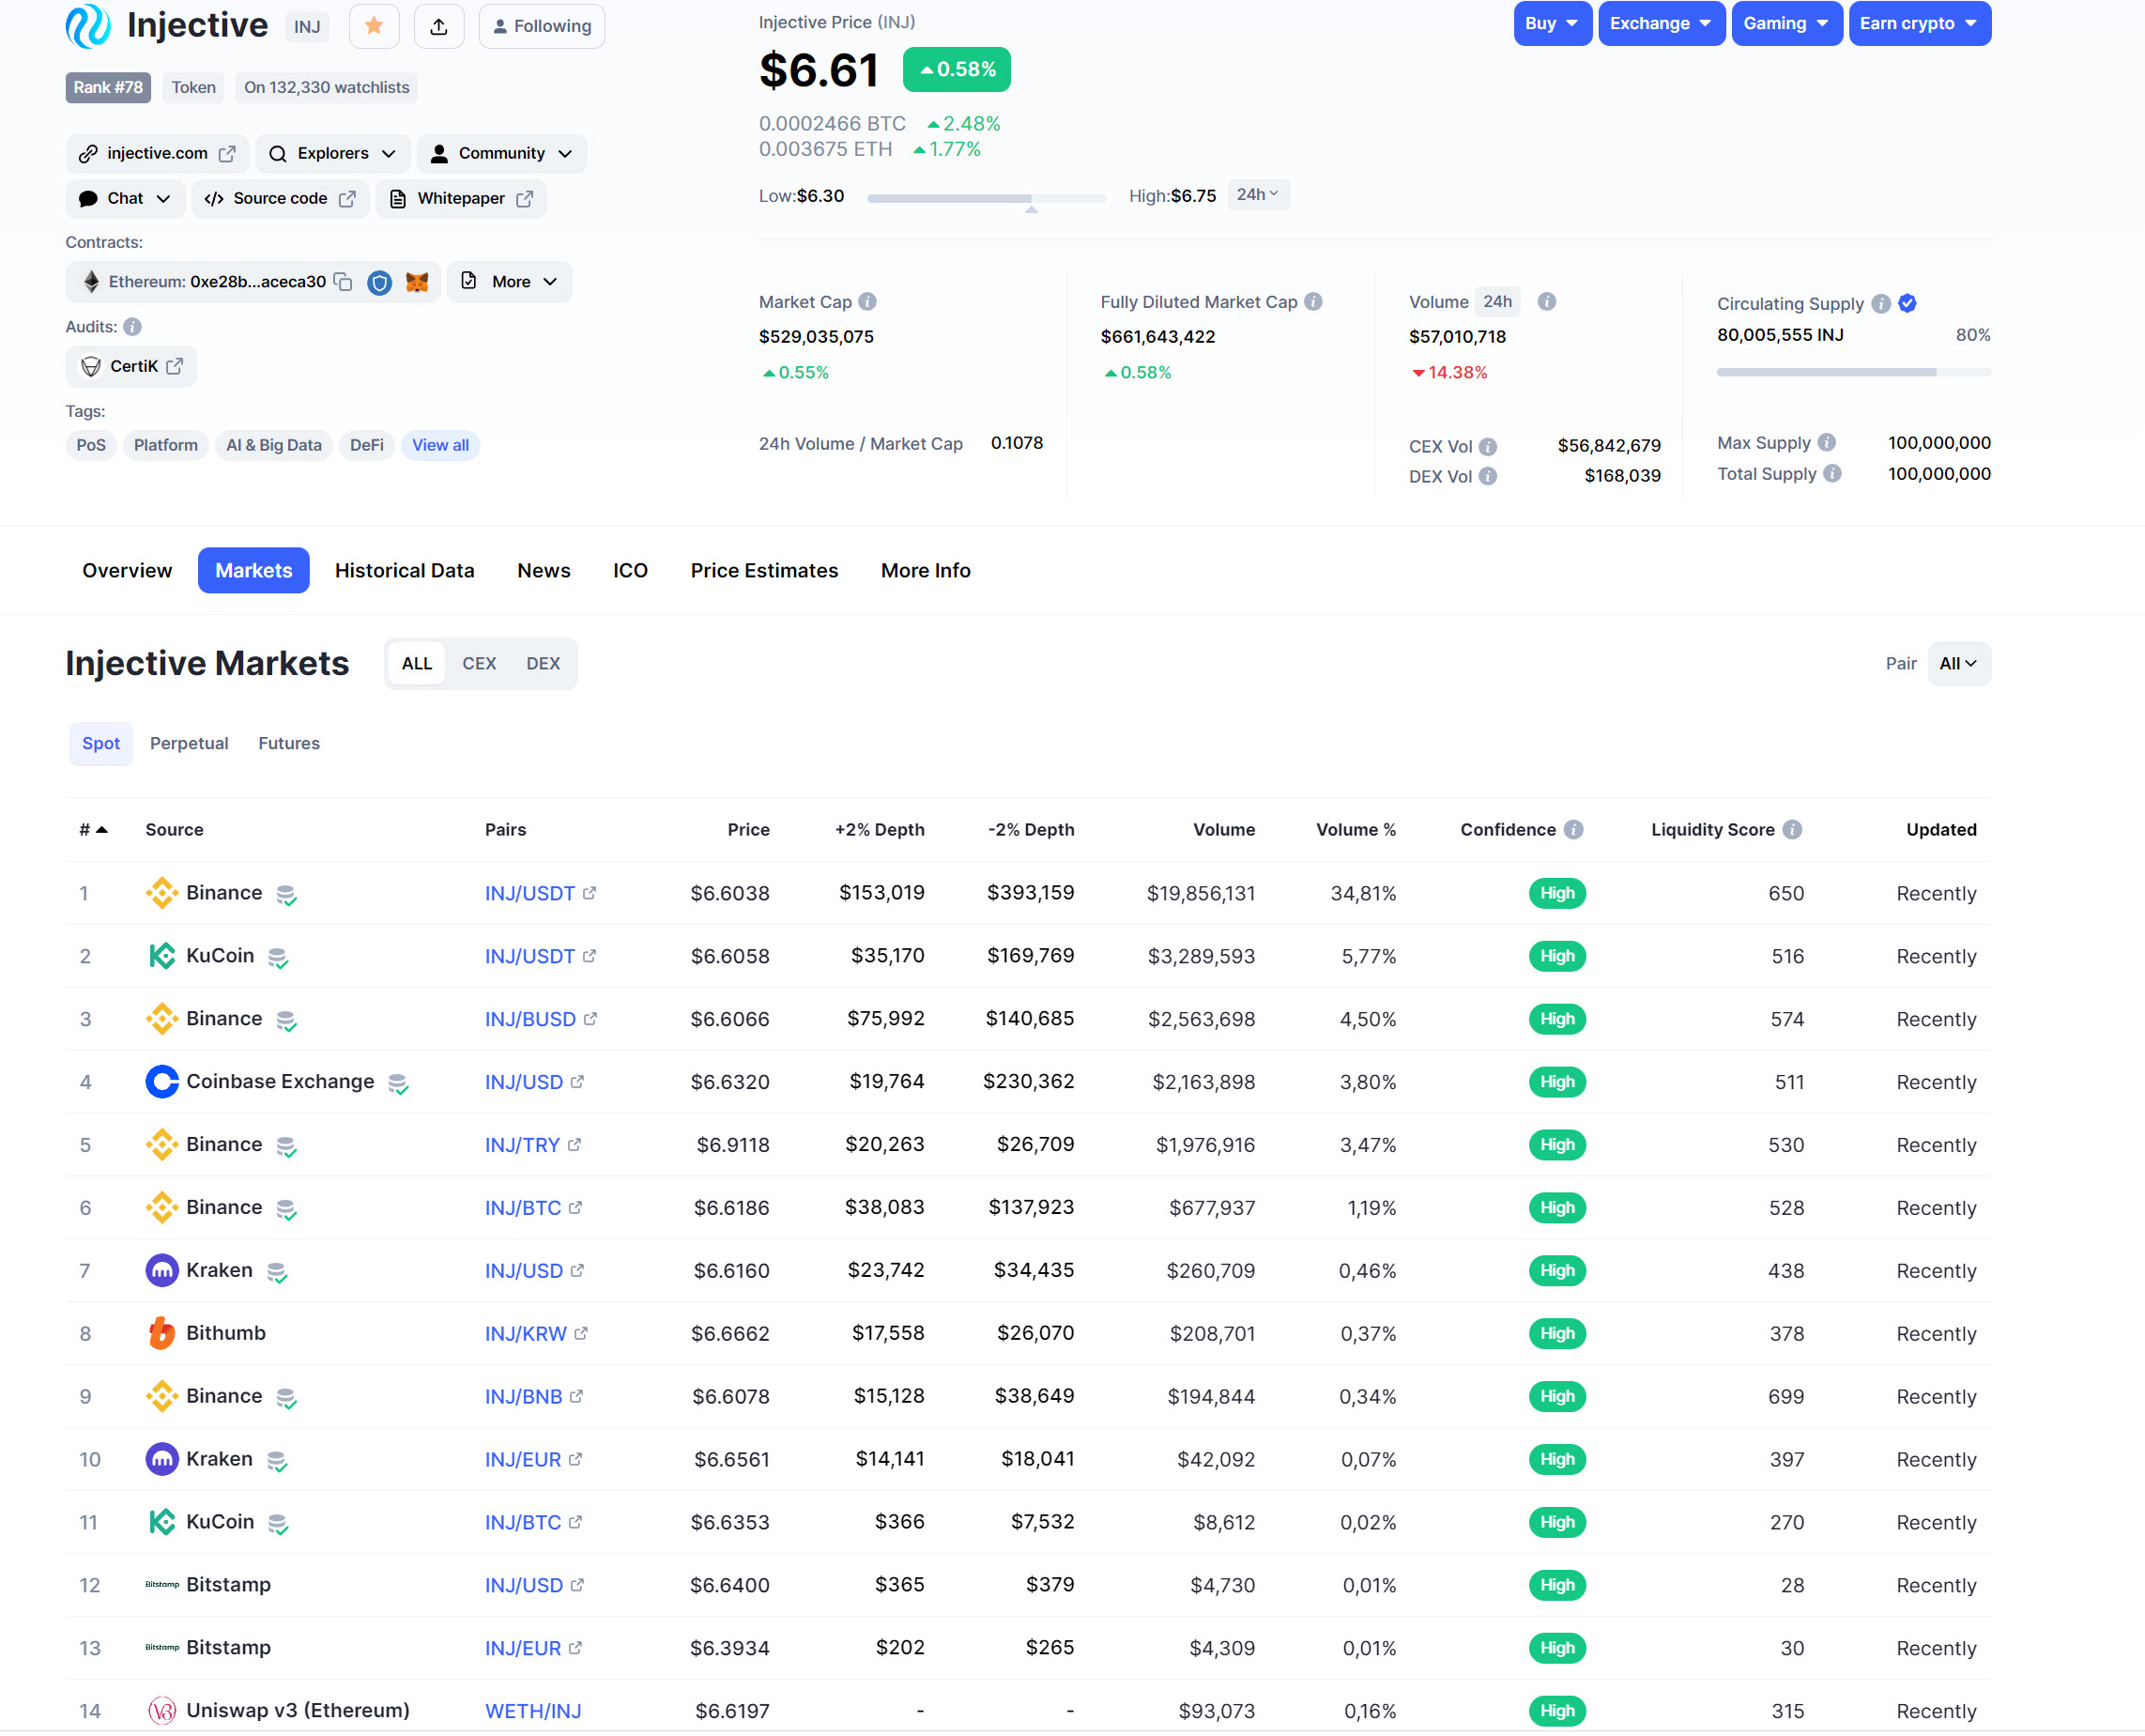The width and height of the screenshot is (2145, 1736).
Task: Open the Price Estimates tab
Action: 764,571
